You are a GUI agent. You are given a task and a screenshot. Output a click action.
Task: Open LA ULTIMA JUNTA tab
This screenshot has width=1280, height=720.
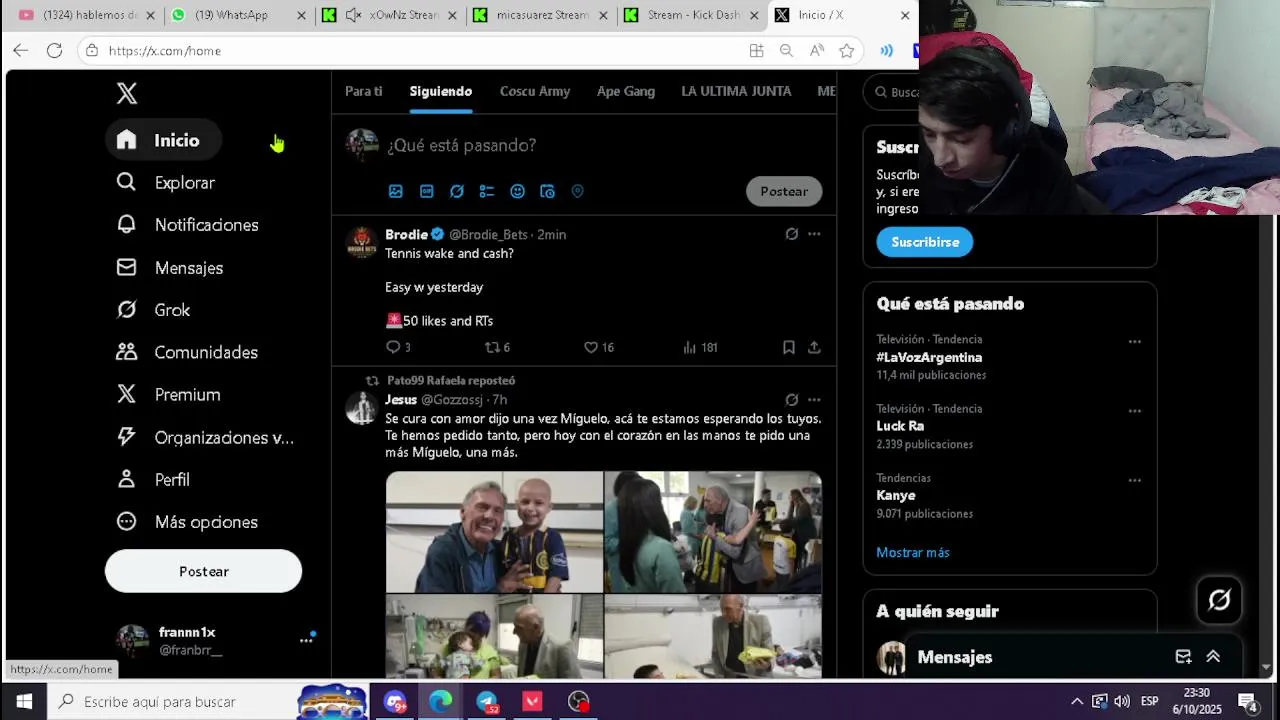pyautogui.click(x=736, y=91)
